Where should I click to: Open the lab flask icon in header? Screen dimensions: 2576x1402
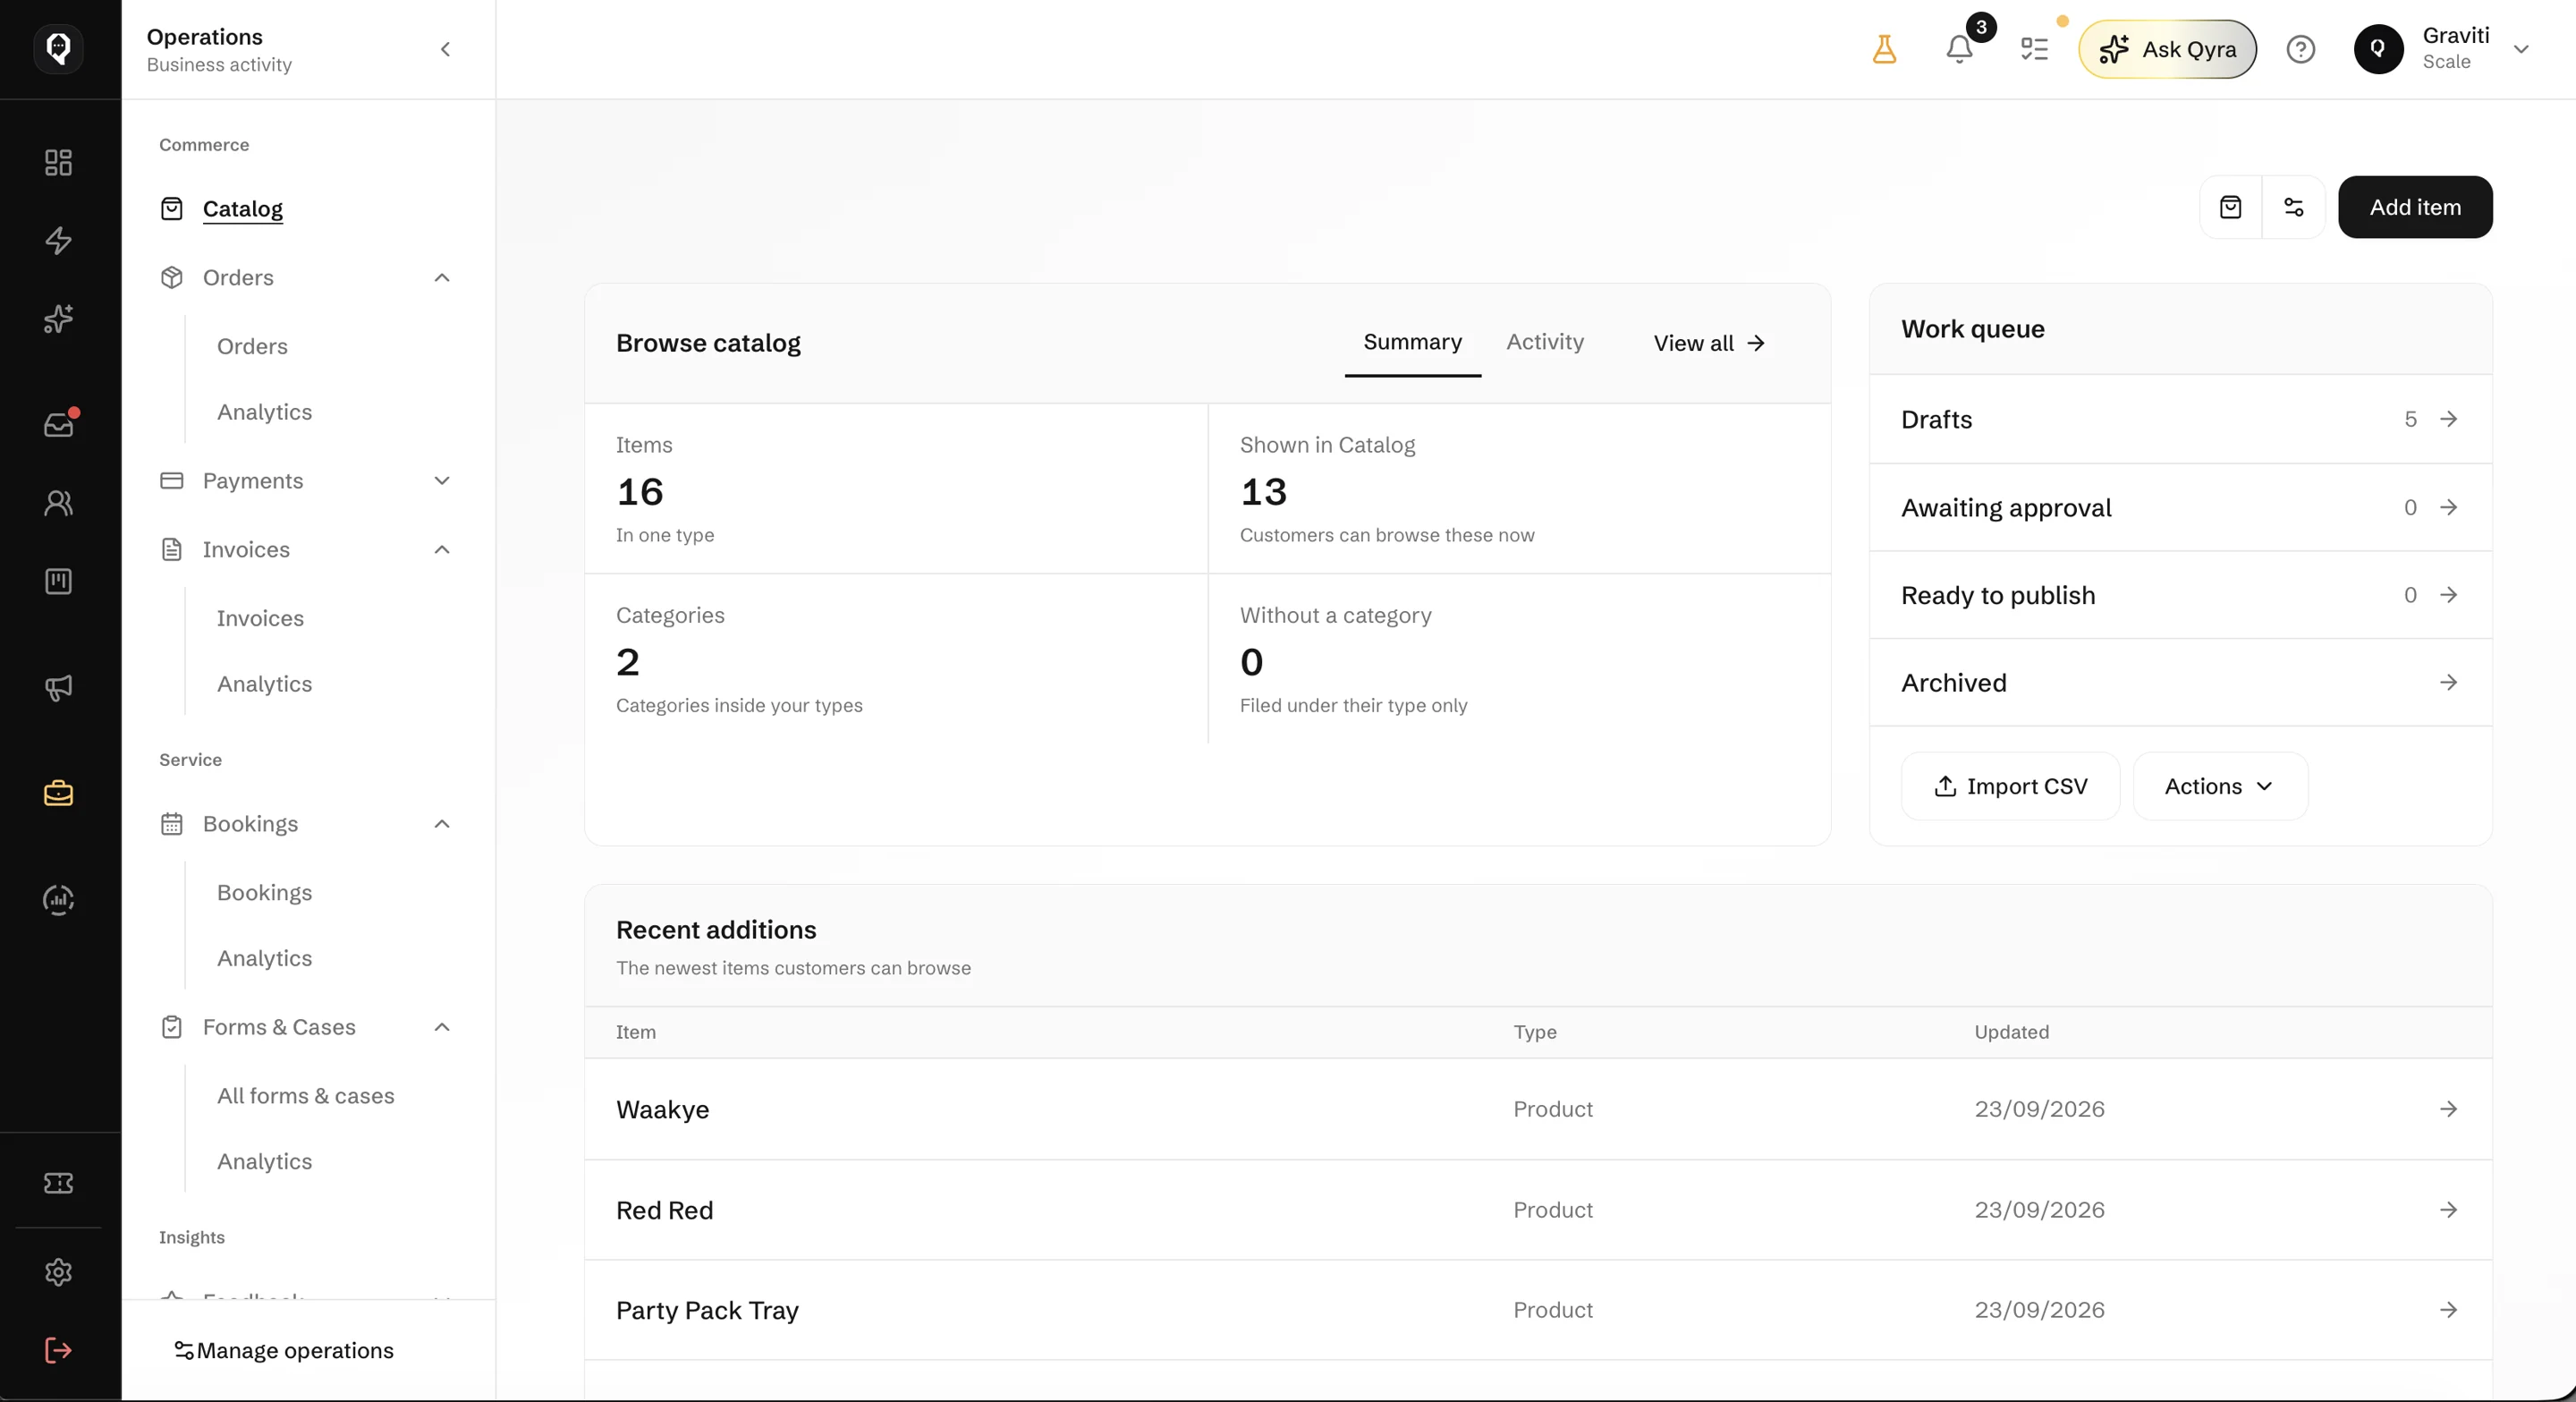tap(1884, 49)
